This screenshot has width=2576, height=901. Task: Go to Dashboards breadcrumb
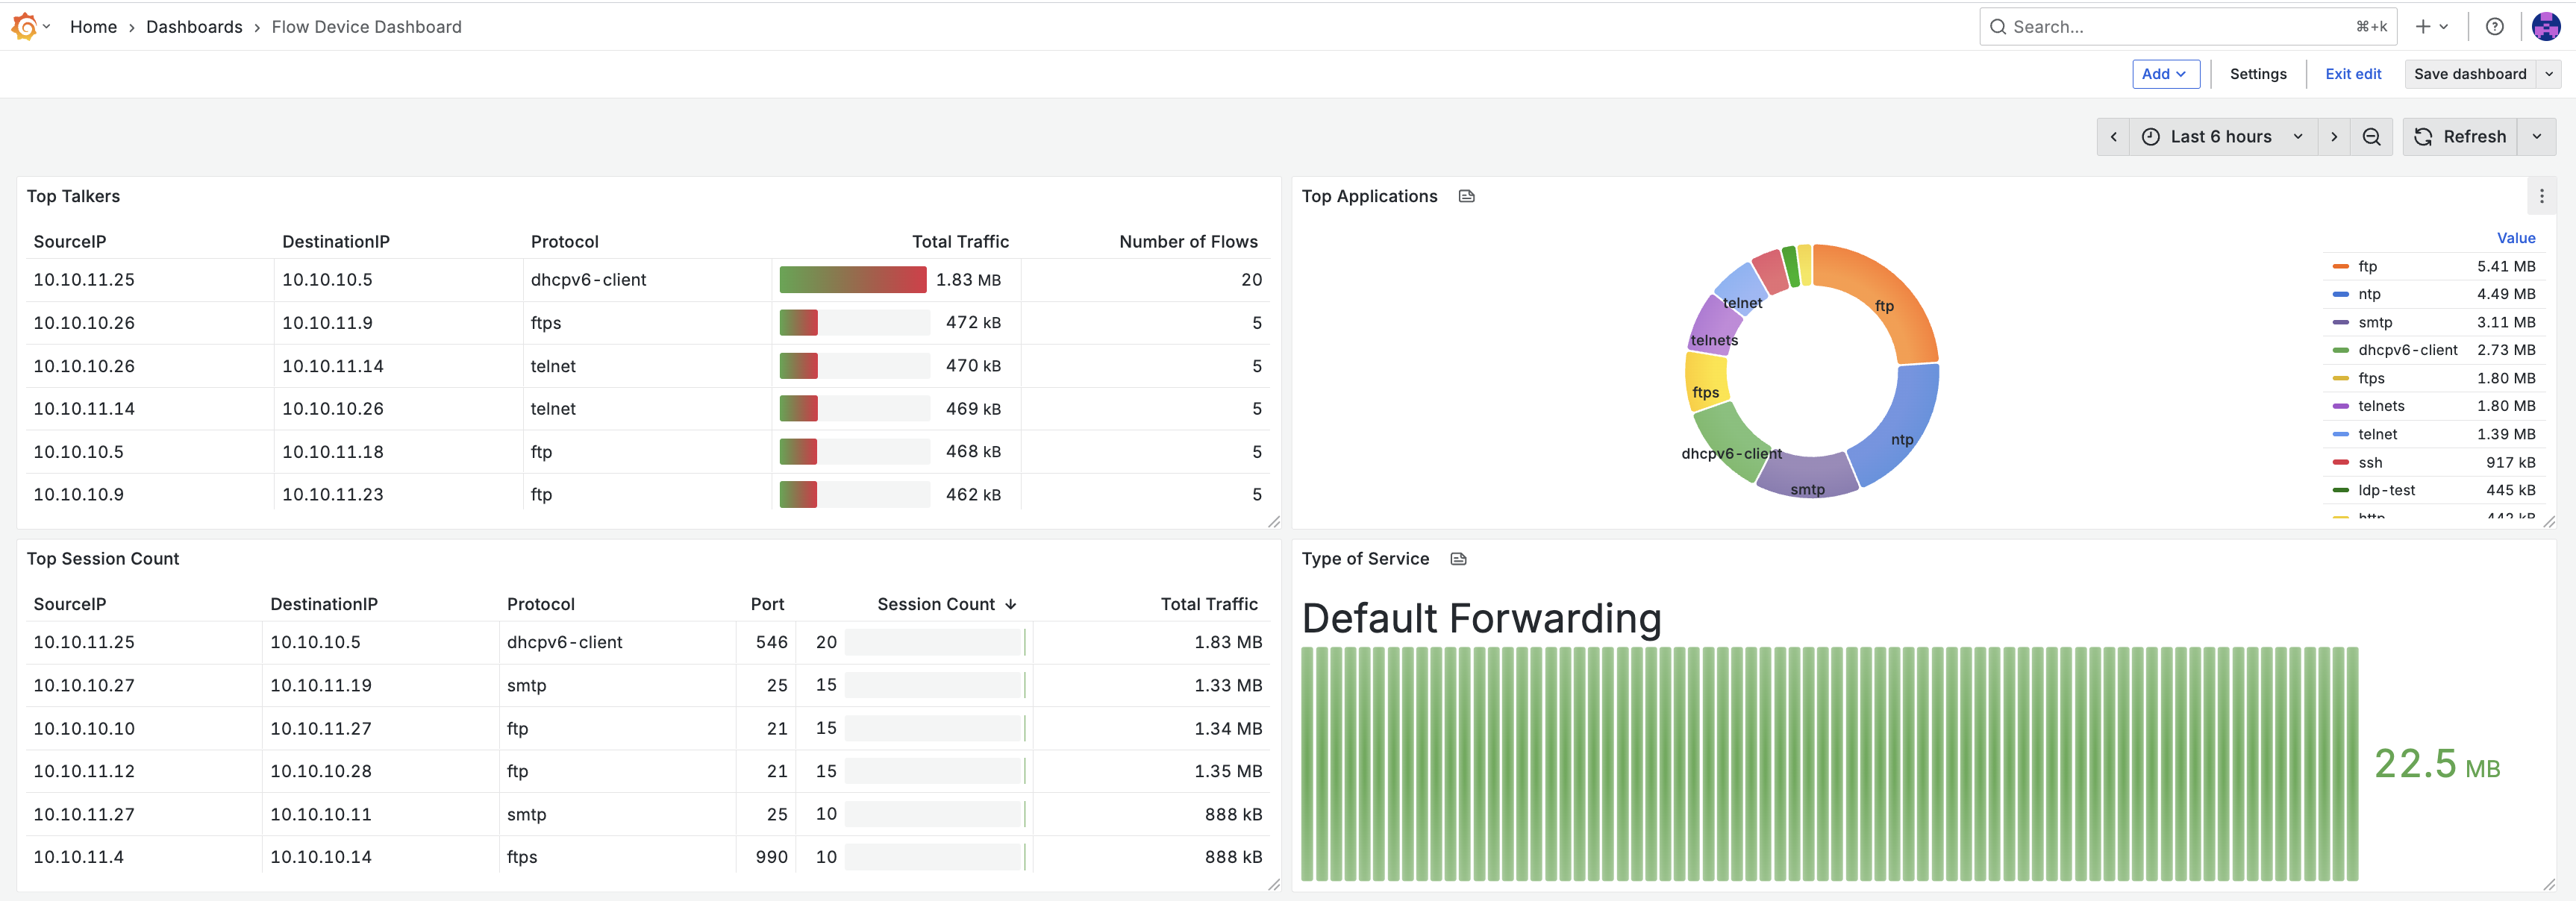point(194,27)
